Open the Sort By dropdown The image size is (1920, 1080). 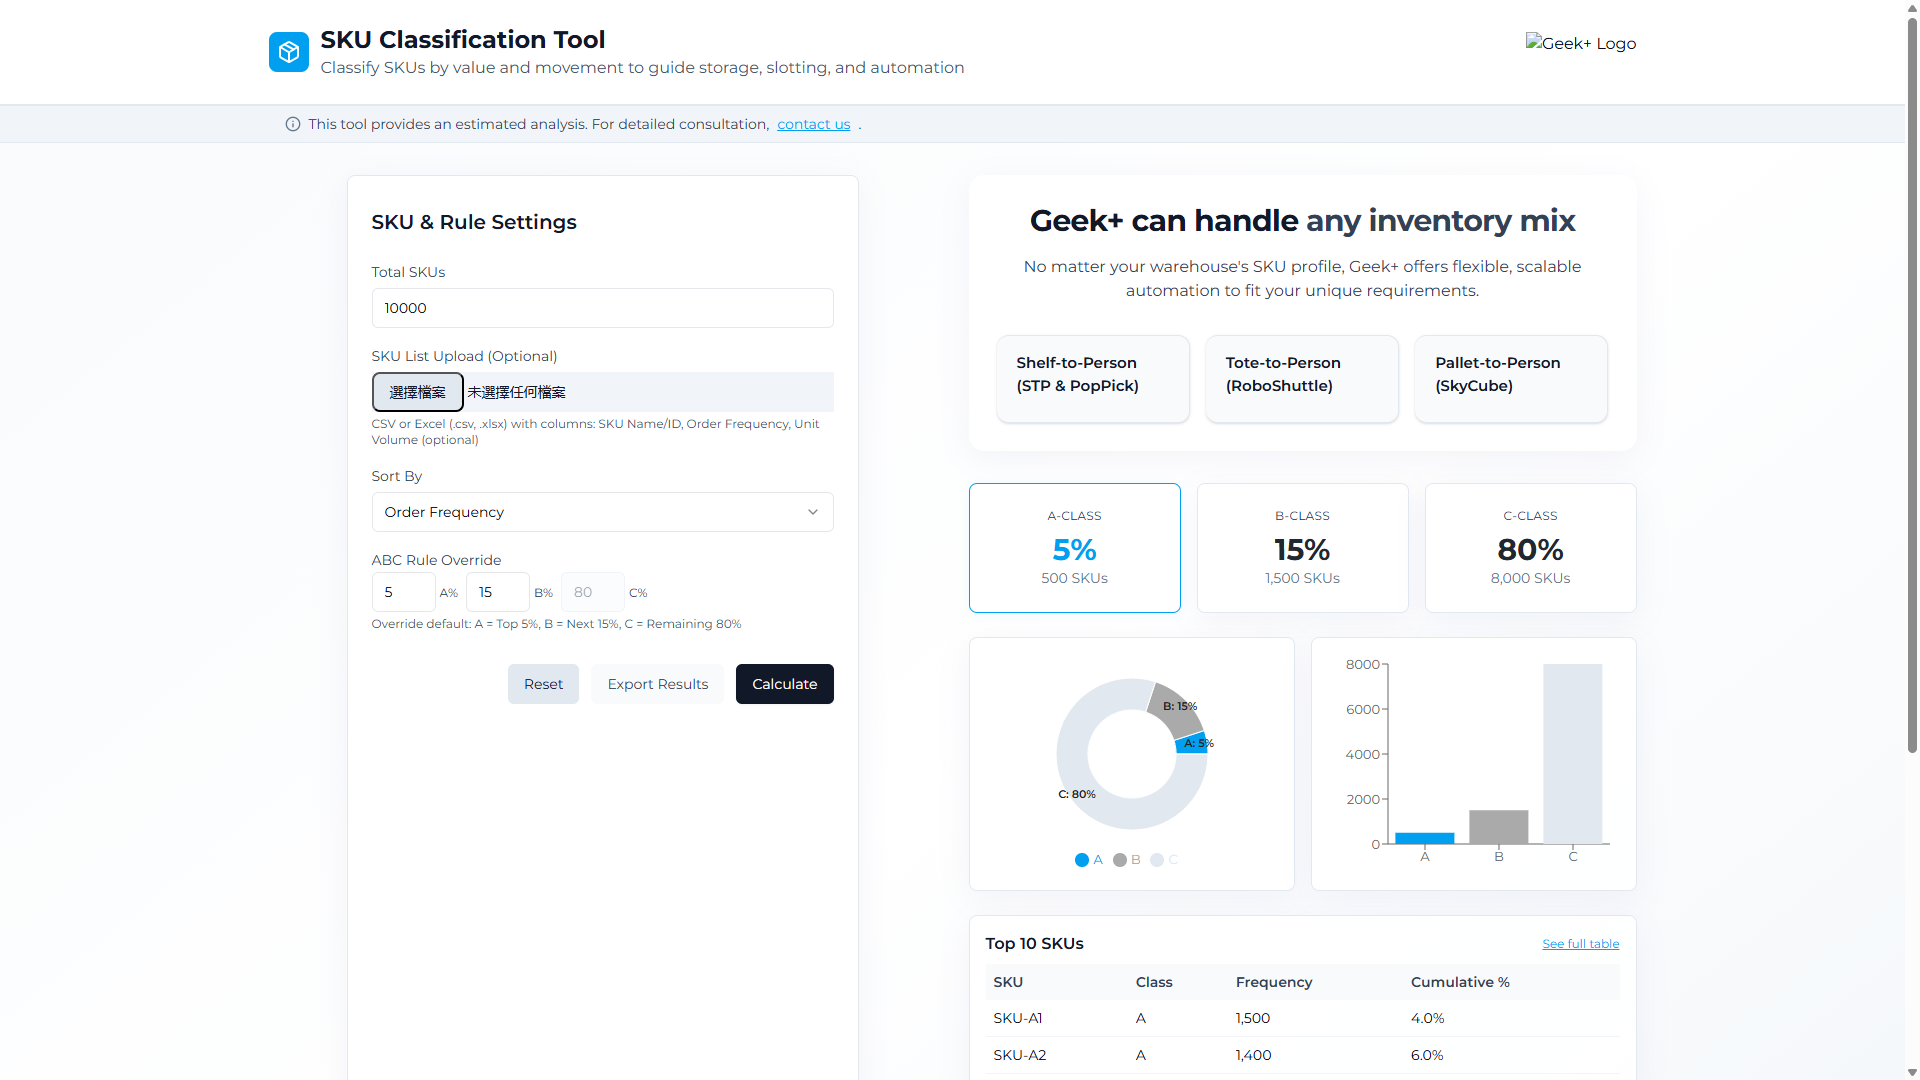(x=601, y=512)
